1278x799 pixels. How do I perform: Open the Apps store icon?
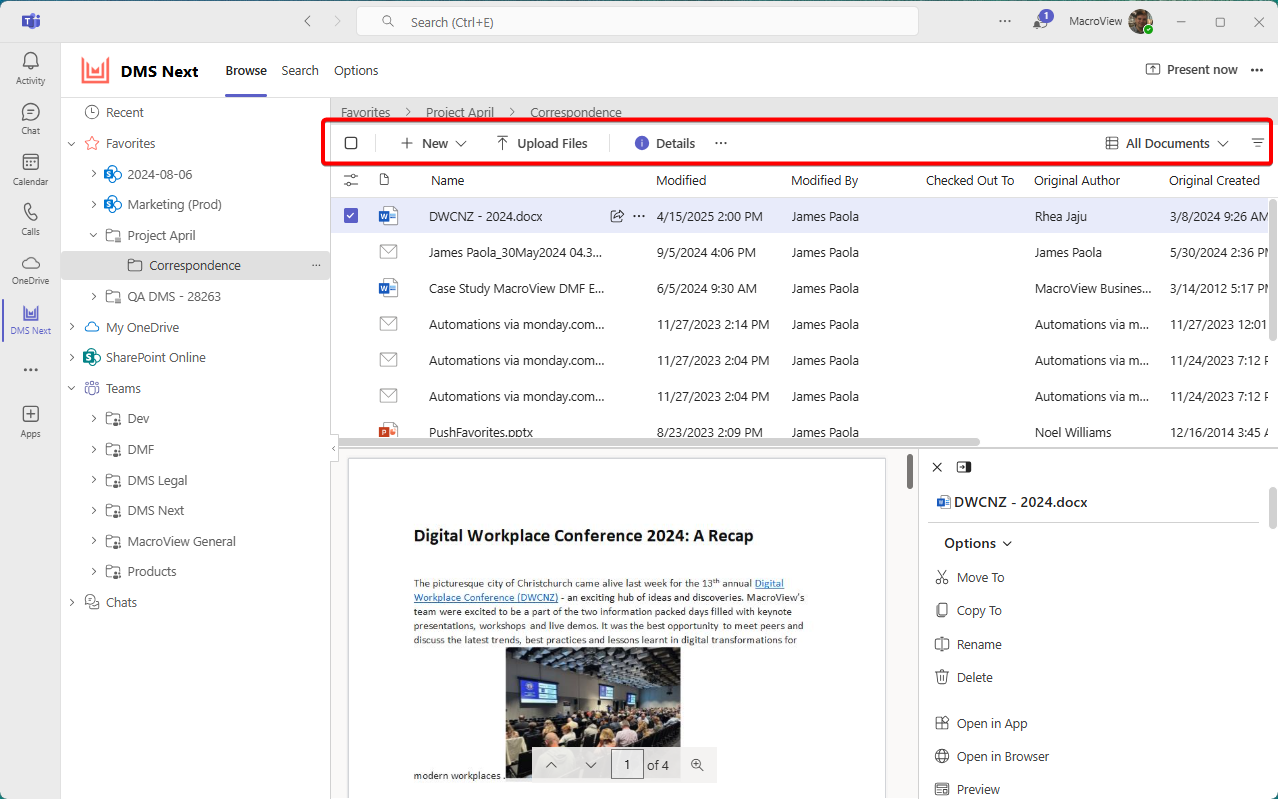[x=30, y=421]
